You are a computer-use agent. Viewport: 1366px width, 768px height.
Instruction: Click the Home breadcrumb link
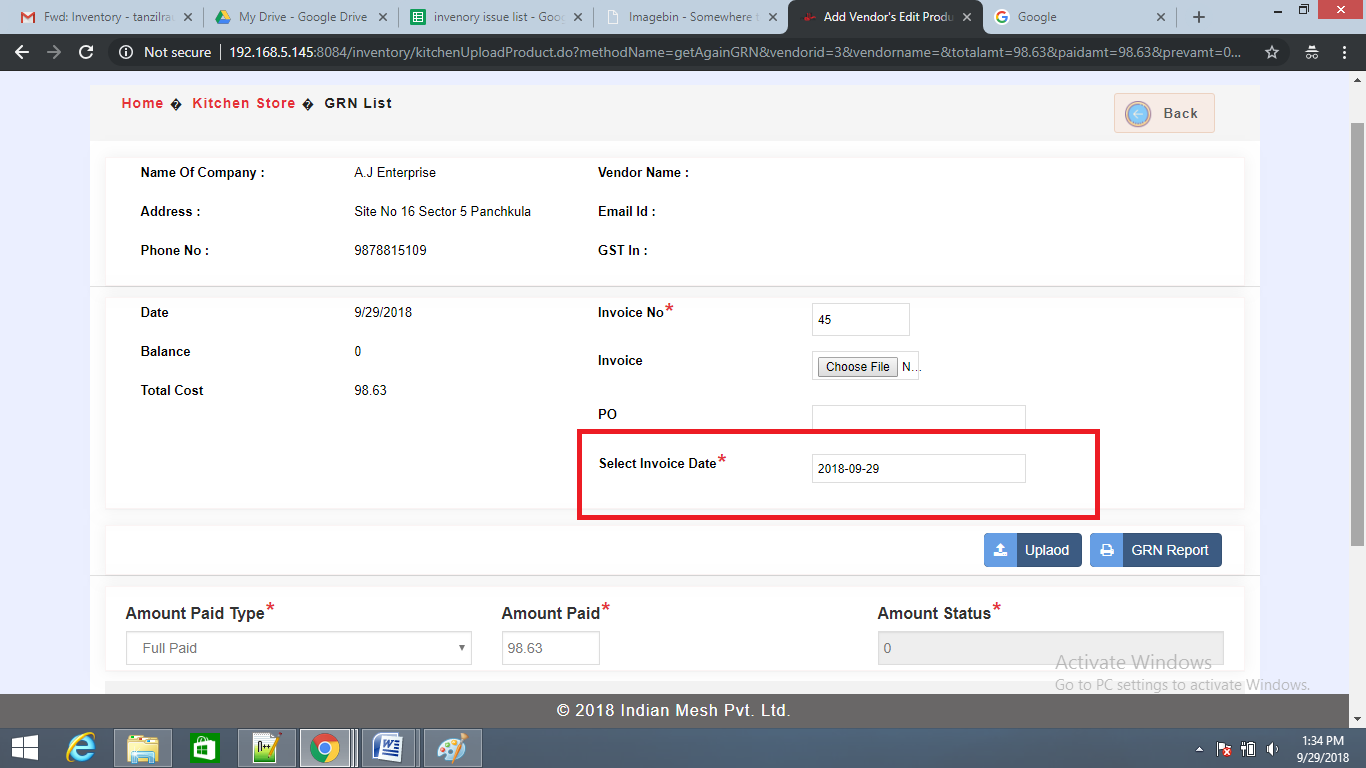click(x=142, y=103)
